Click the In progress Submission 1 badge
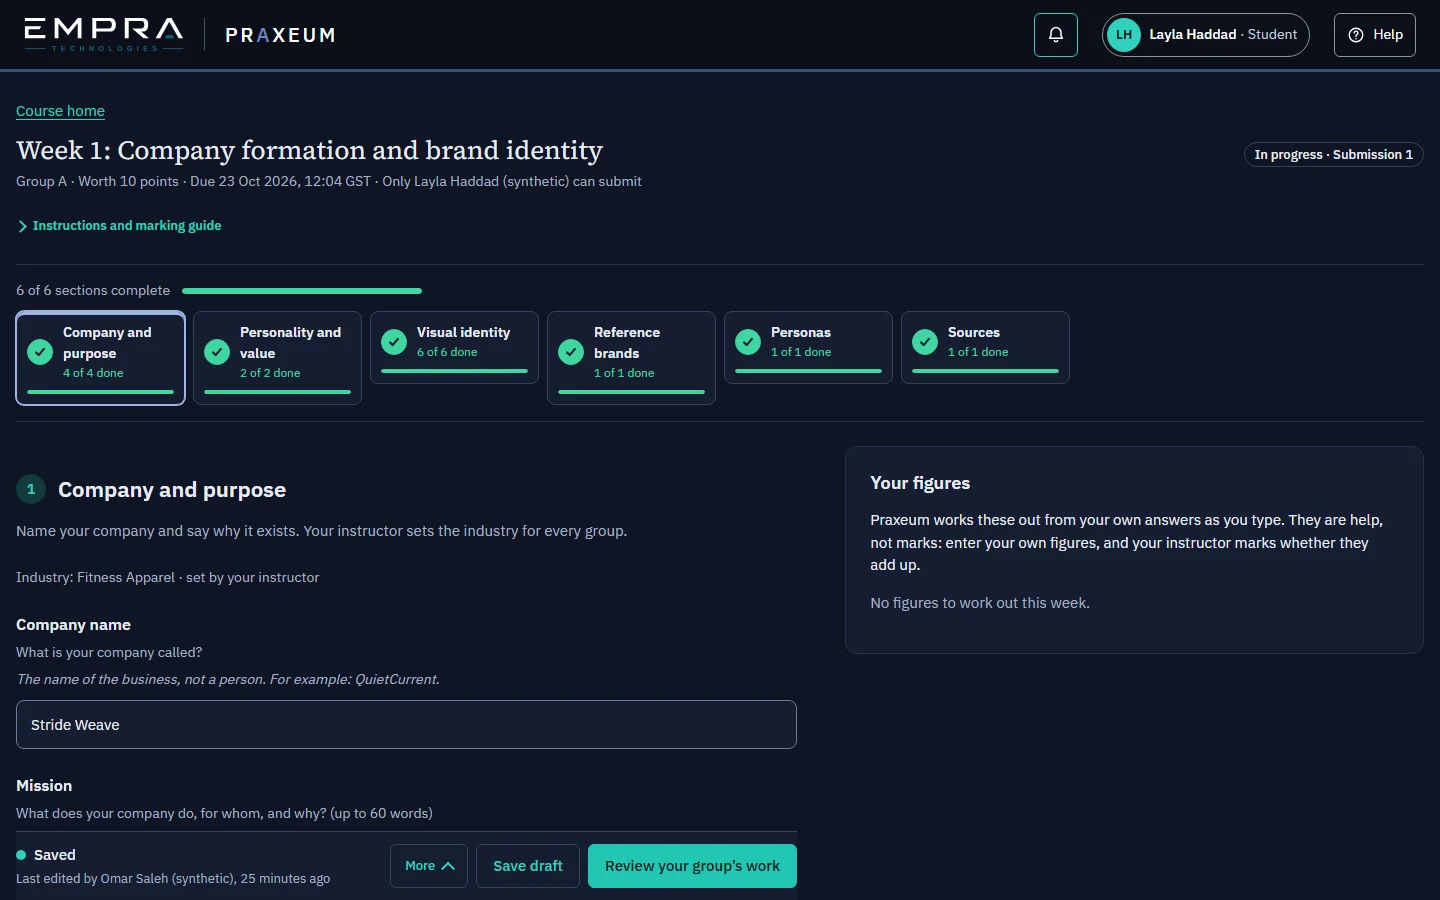Viewport: 1440px width, 900px height. click(x=1333, y=155)
